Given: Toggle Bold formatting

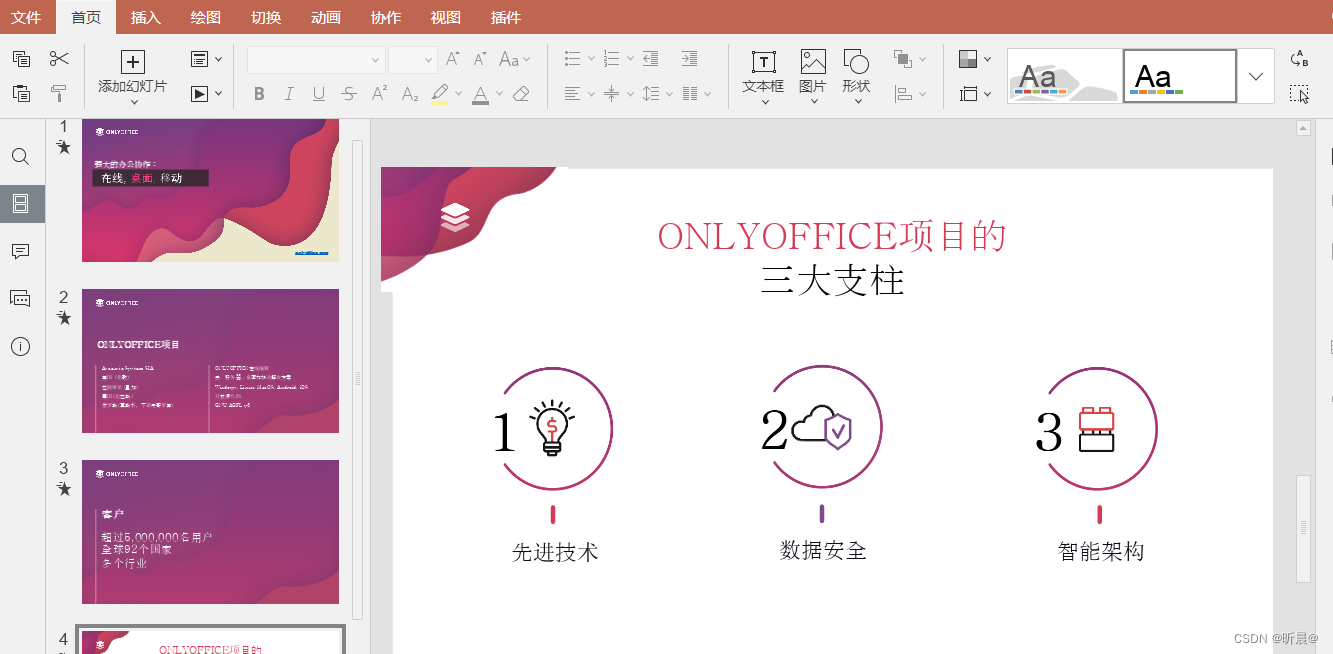Looking at the screenshot, I should (x=259, y=94).
